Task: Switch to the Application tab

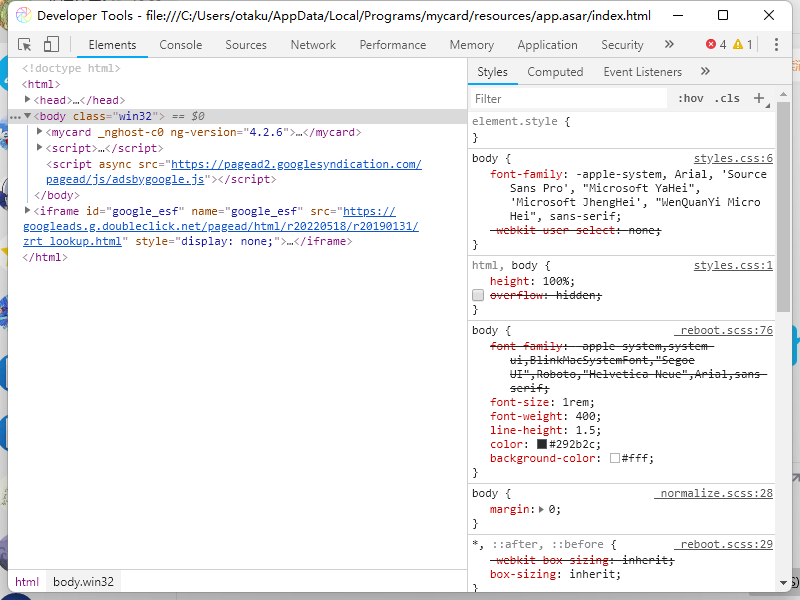Action: click(x=547, y=45)
